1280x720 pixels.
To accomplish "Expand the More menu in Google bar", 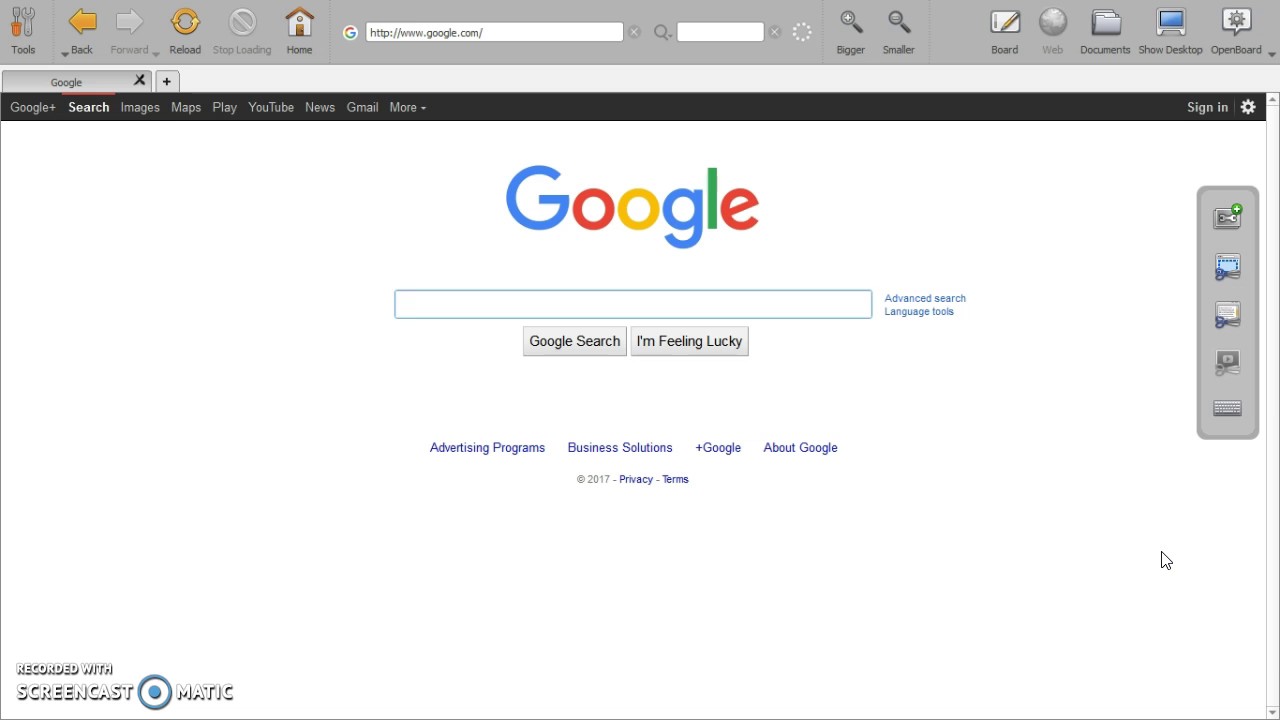I will pyautogui.click(x=407, y=107).
